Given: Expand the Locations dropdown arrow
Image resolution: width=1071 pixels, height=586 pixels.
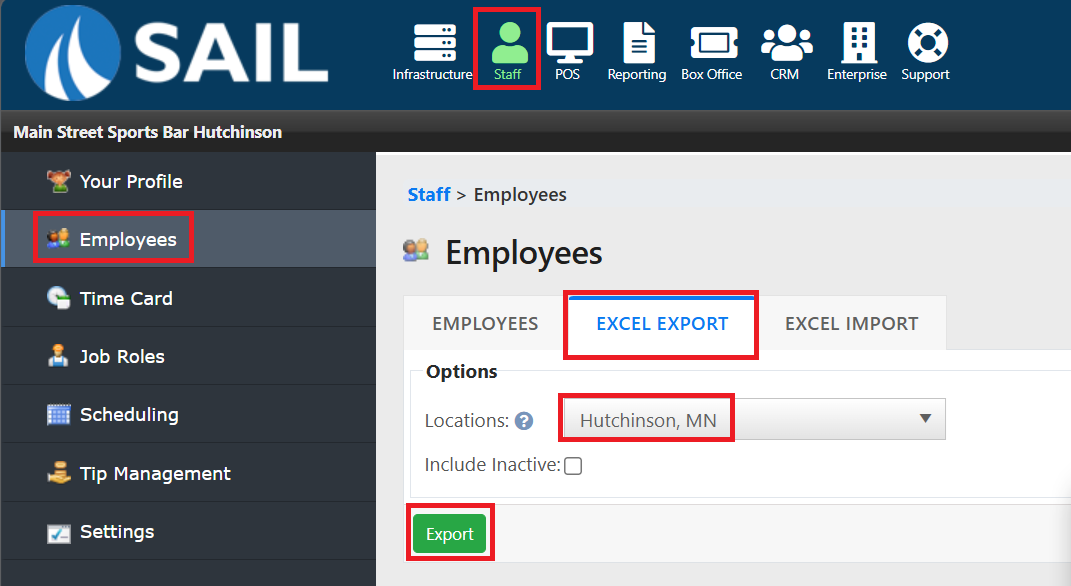Looking at the screenshot, I should (925, 419).
